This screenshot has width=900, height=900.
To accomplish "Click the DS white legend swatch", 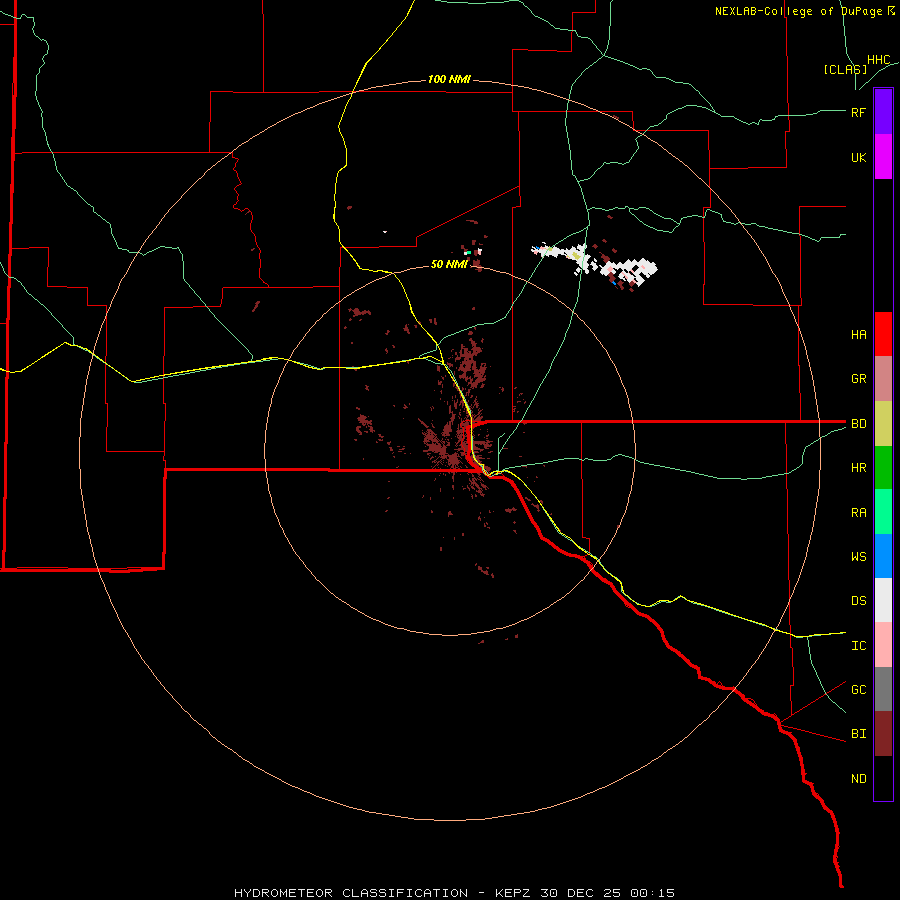I will (x=883, y=600).
